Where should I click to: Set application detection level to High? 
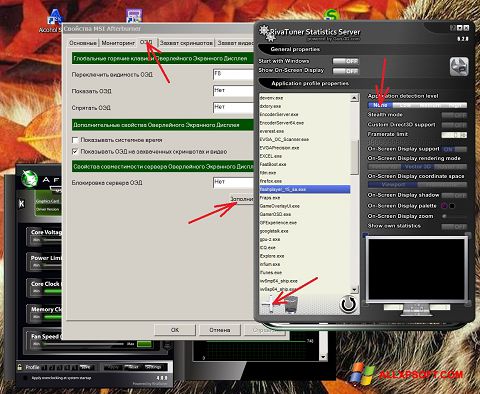455,105
